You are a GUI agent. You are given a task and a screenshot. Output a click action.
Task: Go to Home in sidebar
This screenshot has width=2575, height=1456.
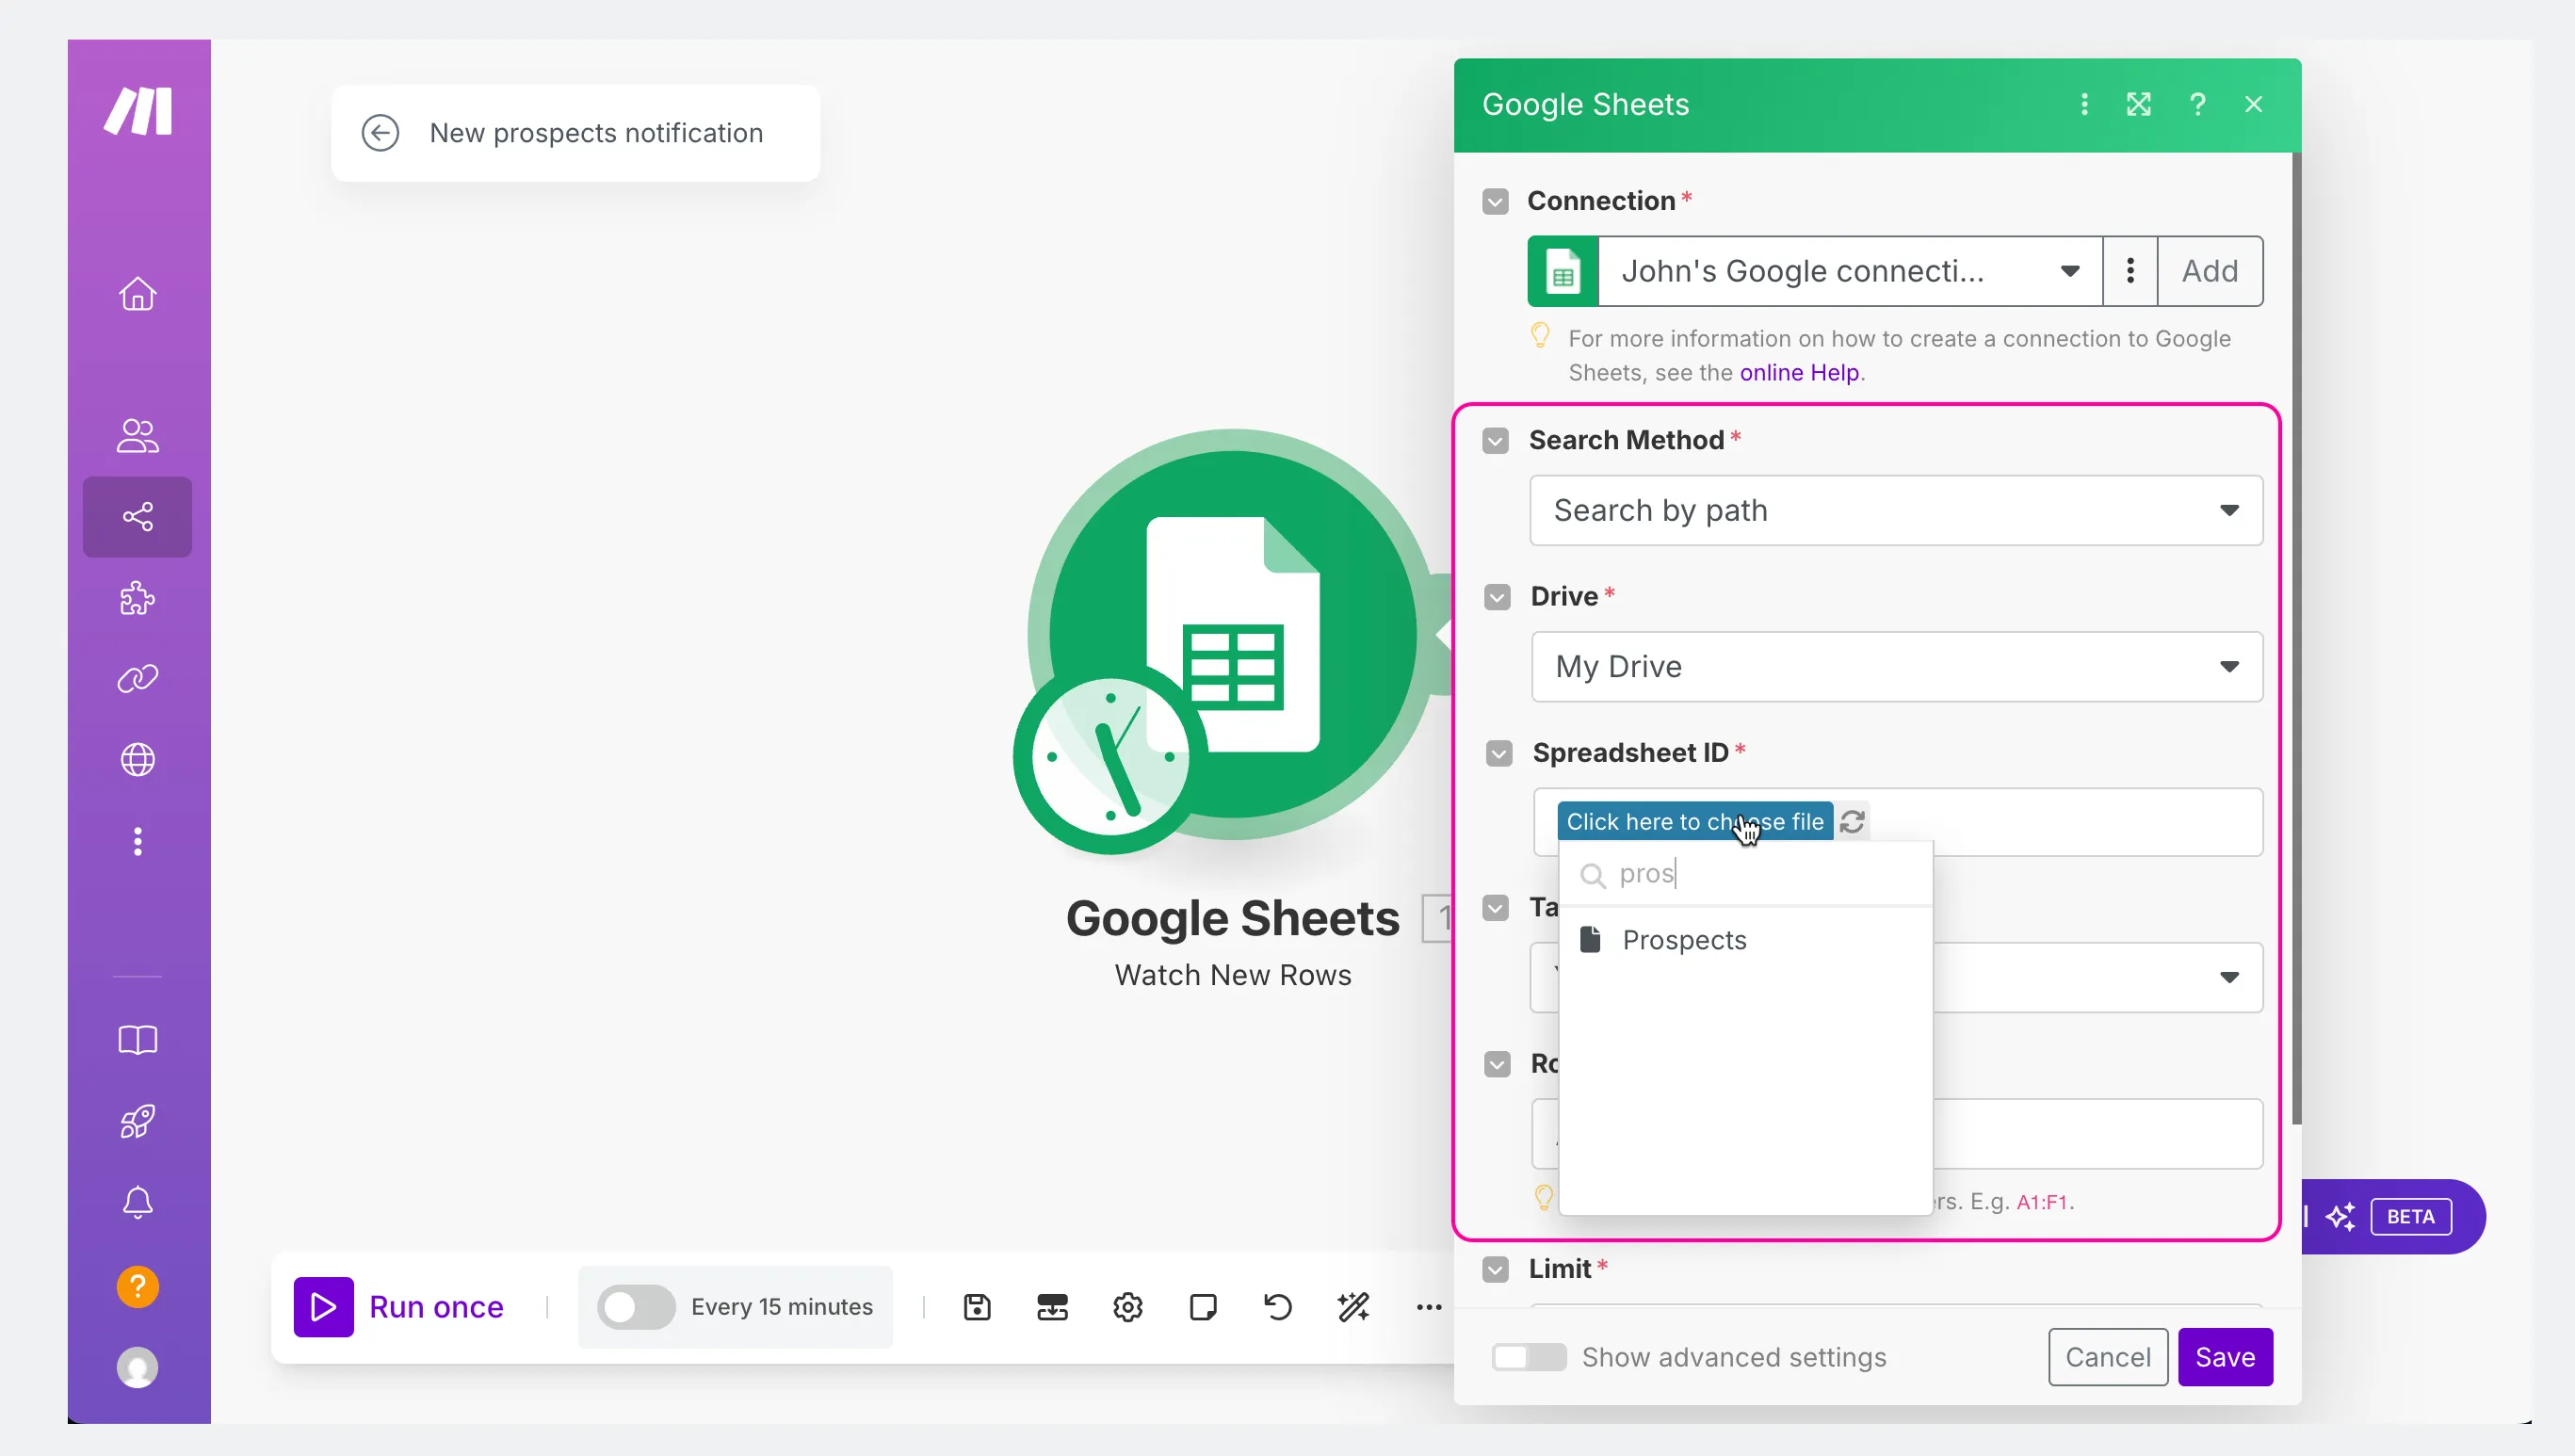pyautogui.click(x=138, y=293)
